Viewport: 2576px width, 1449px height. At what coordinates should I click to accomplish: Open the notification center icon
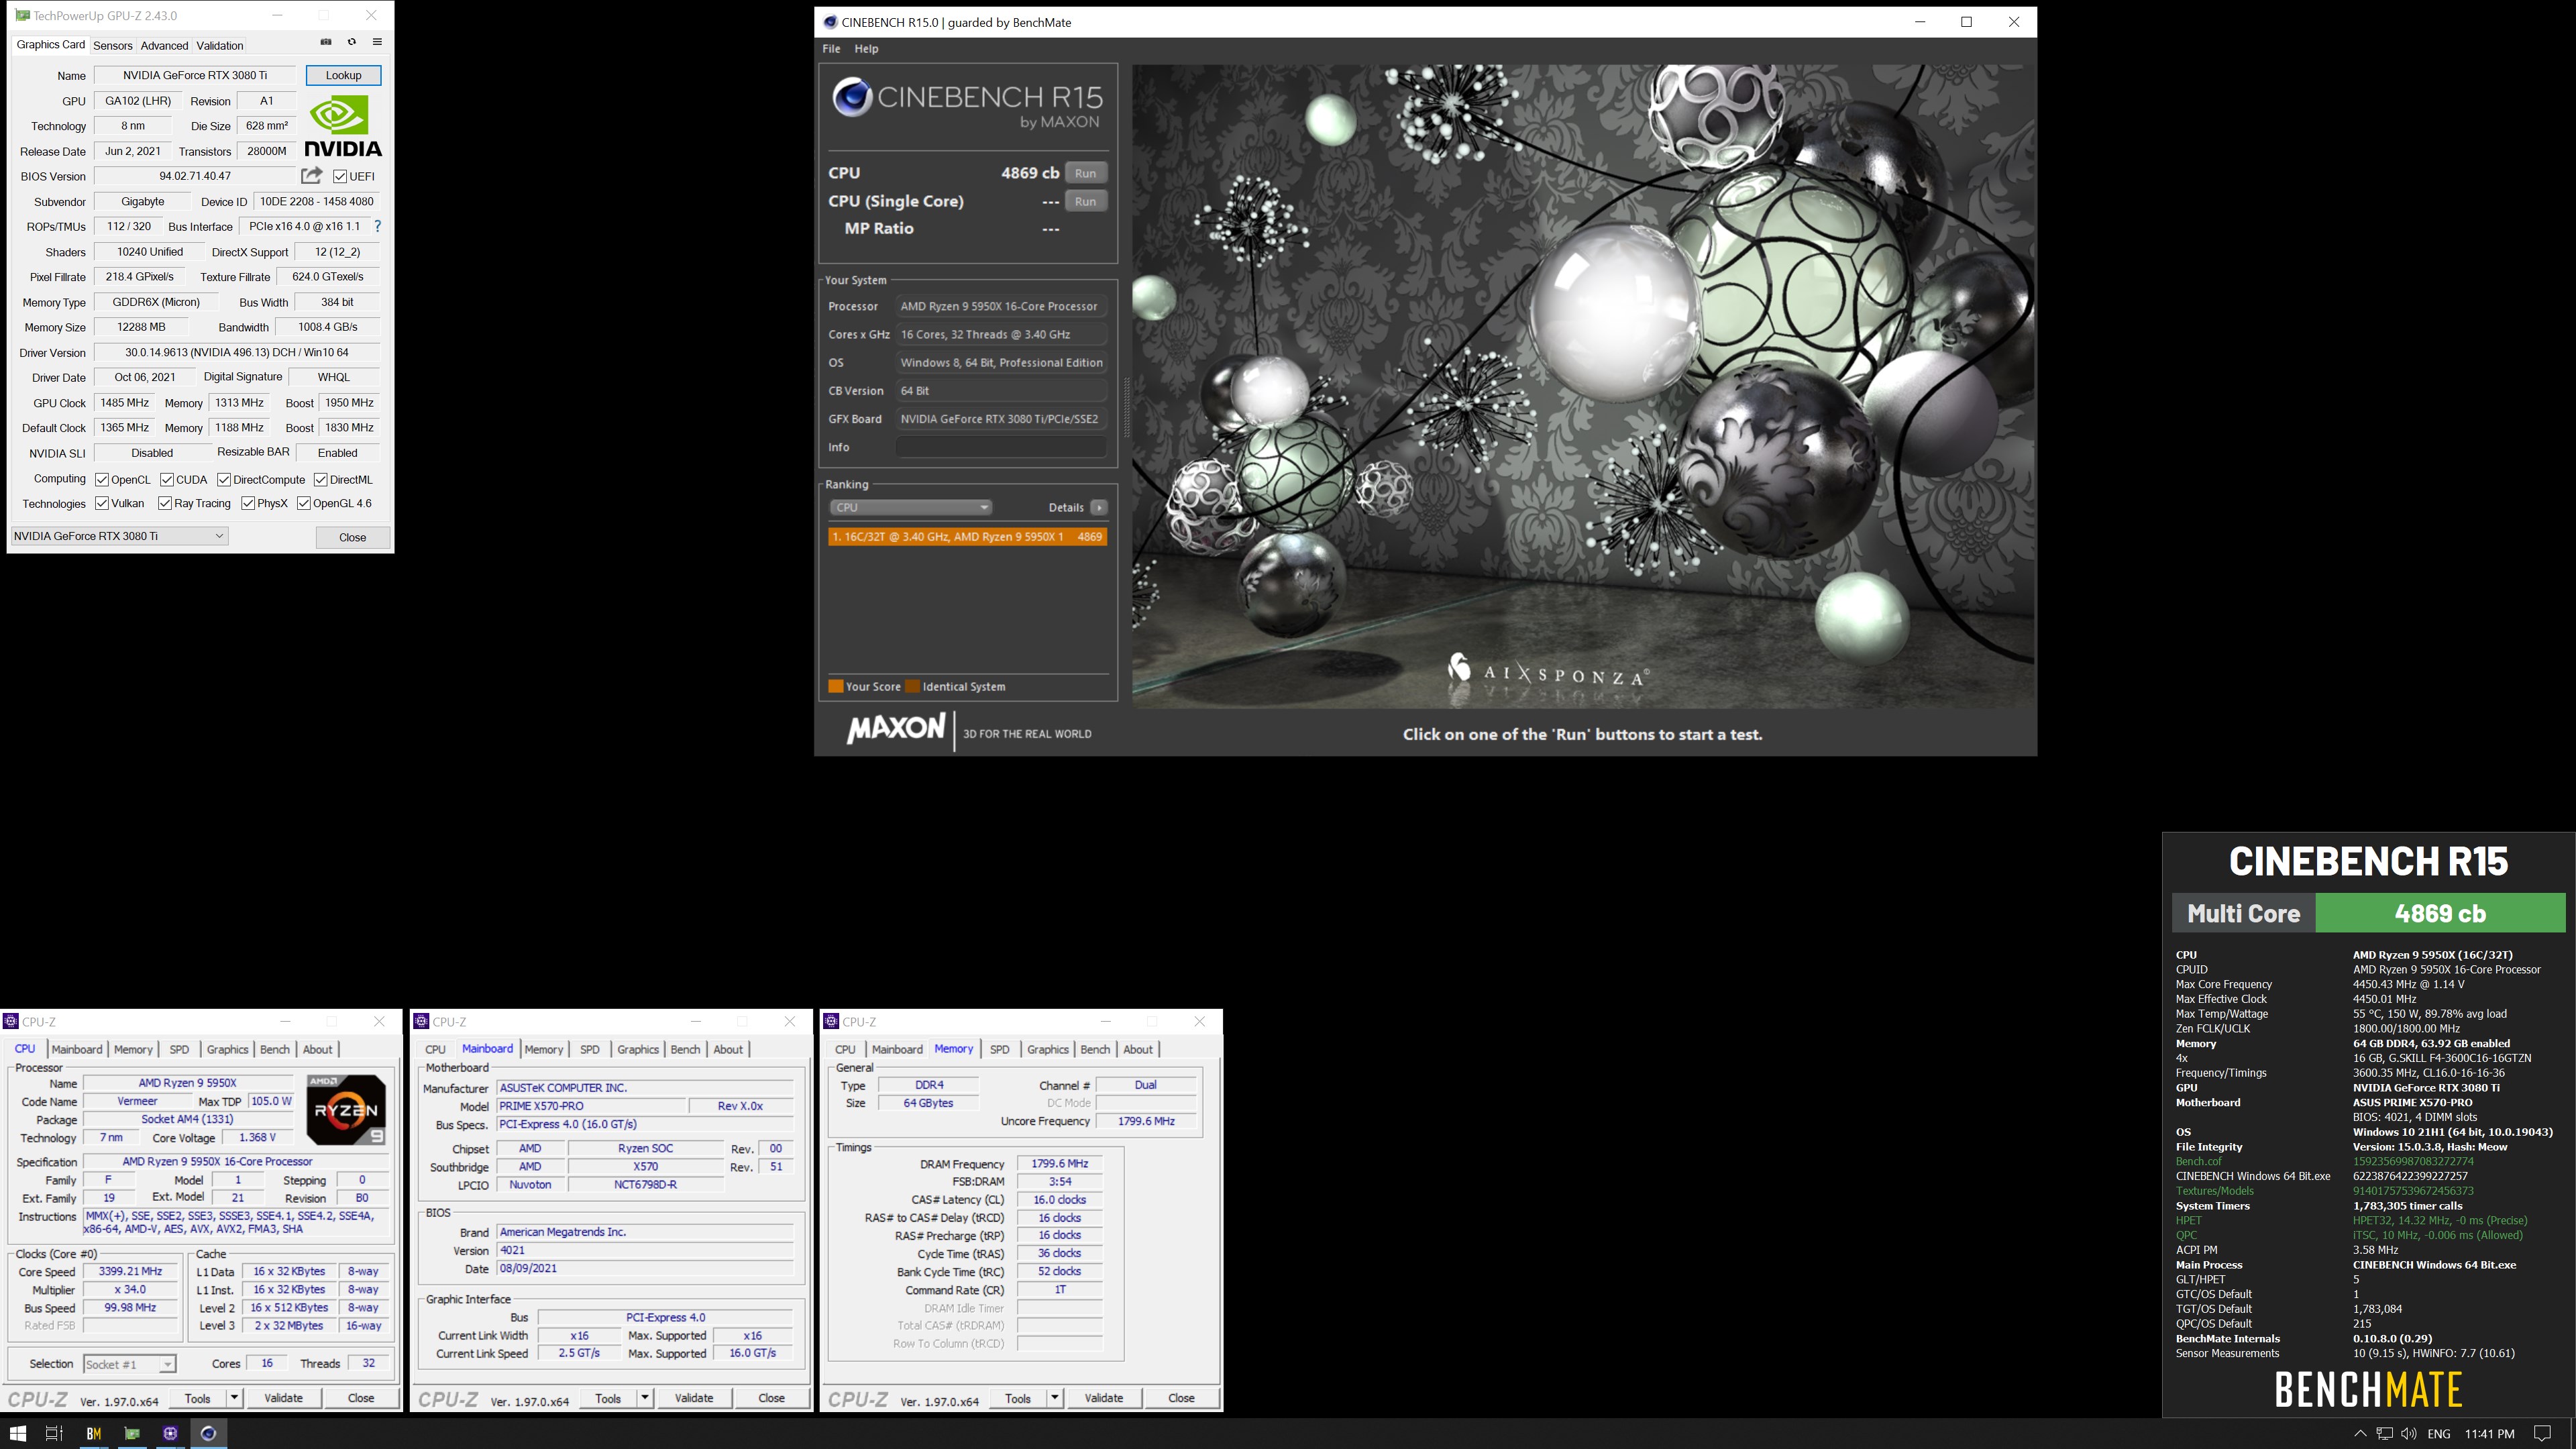point(2543,1433)
